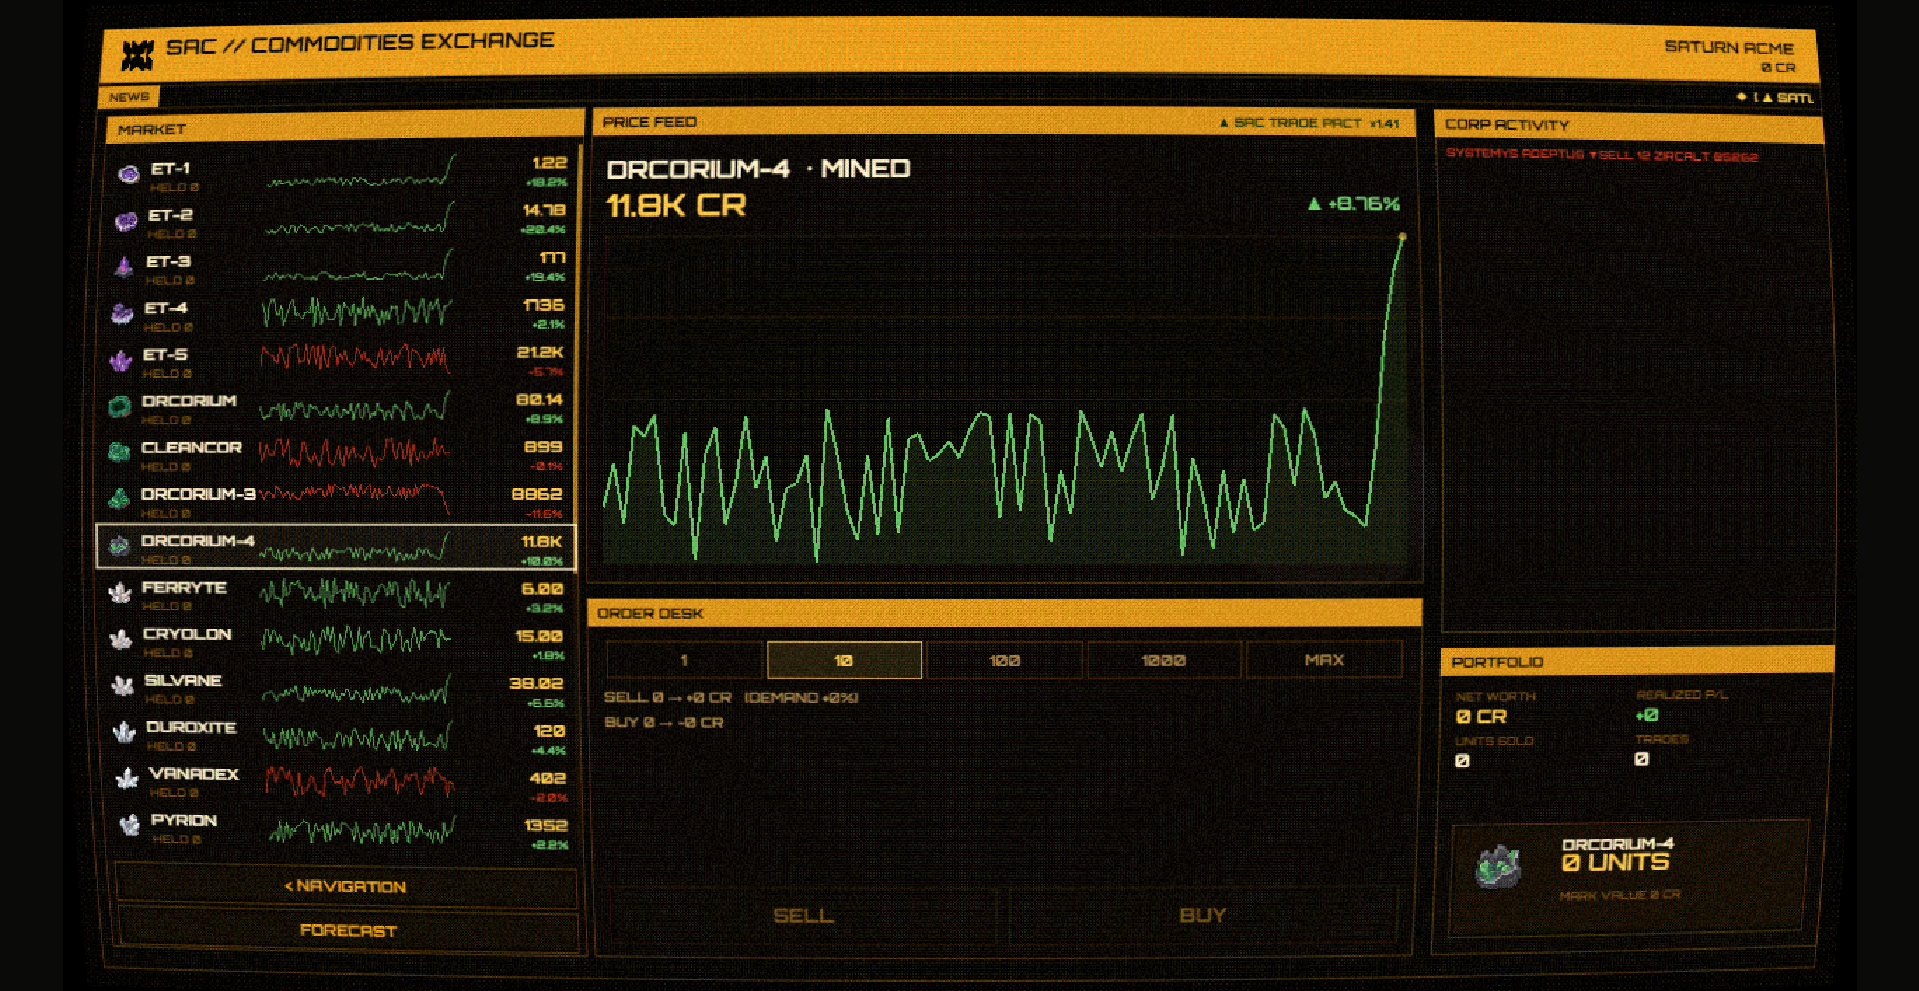Click the ET-3 purple pyramid icon
Screen dimensions: 1919x991
[x=124, y=267]
